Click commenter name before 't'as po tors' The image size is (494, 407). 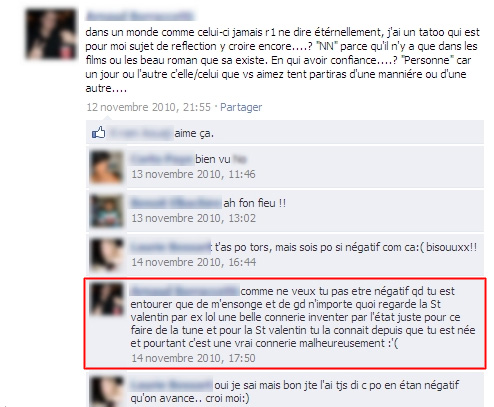[171, 247]
